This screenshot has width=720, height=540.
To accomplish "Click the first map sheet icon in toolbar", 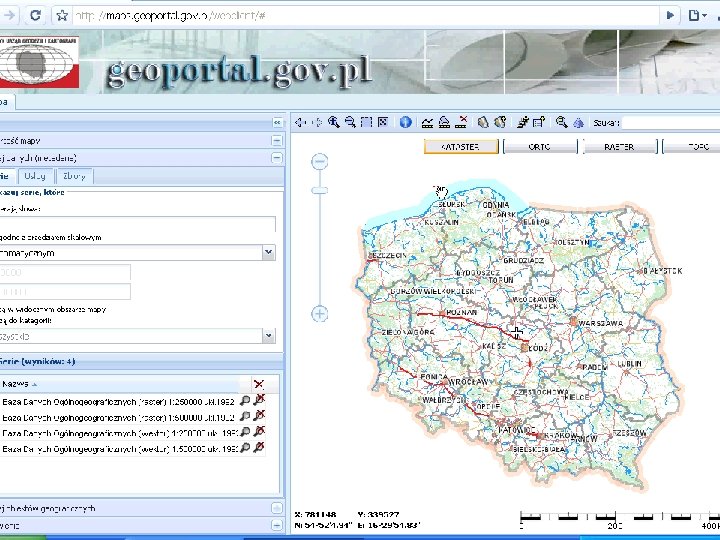I will click(483, 122).
